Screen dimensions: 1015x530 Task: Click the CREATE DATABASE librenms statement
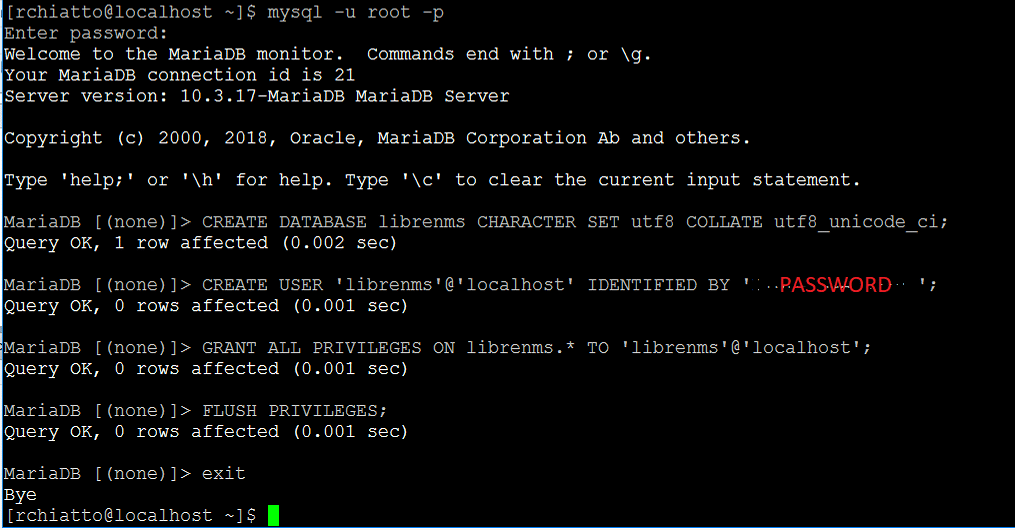(575, 222)
